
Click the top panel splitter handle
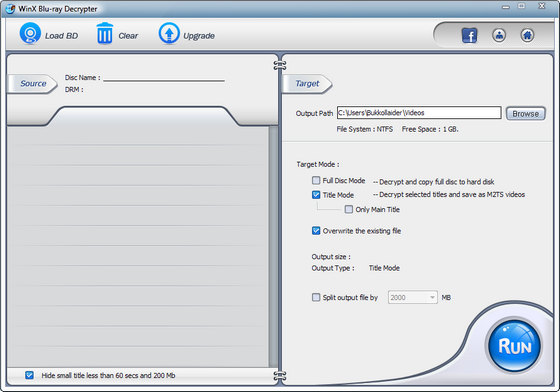[x=280, y=65]
